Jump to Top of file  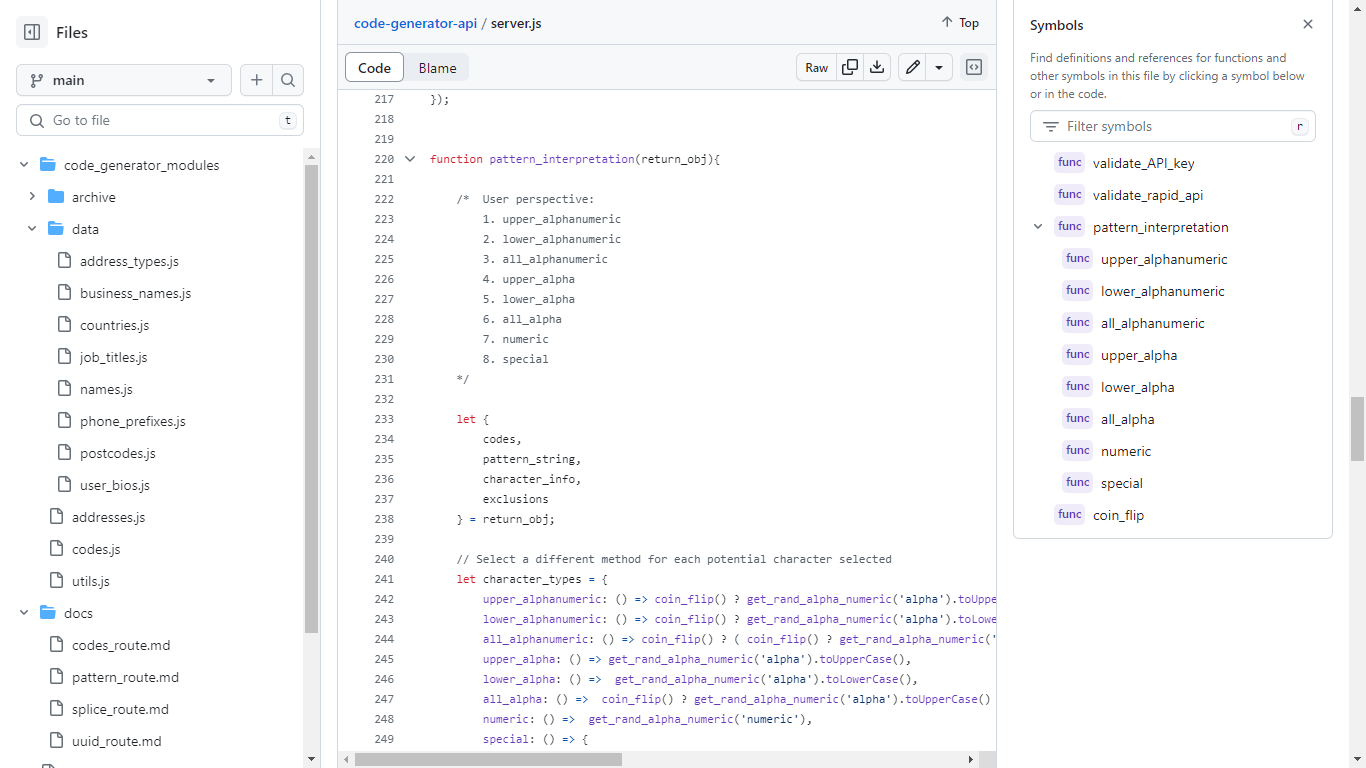(960, 22)
